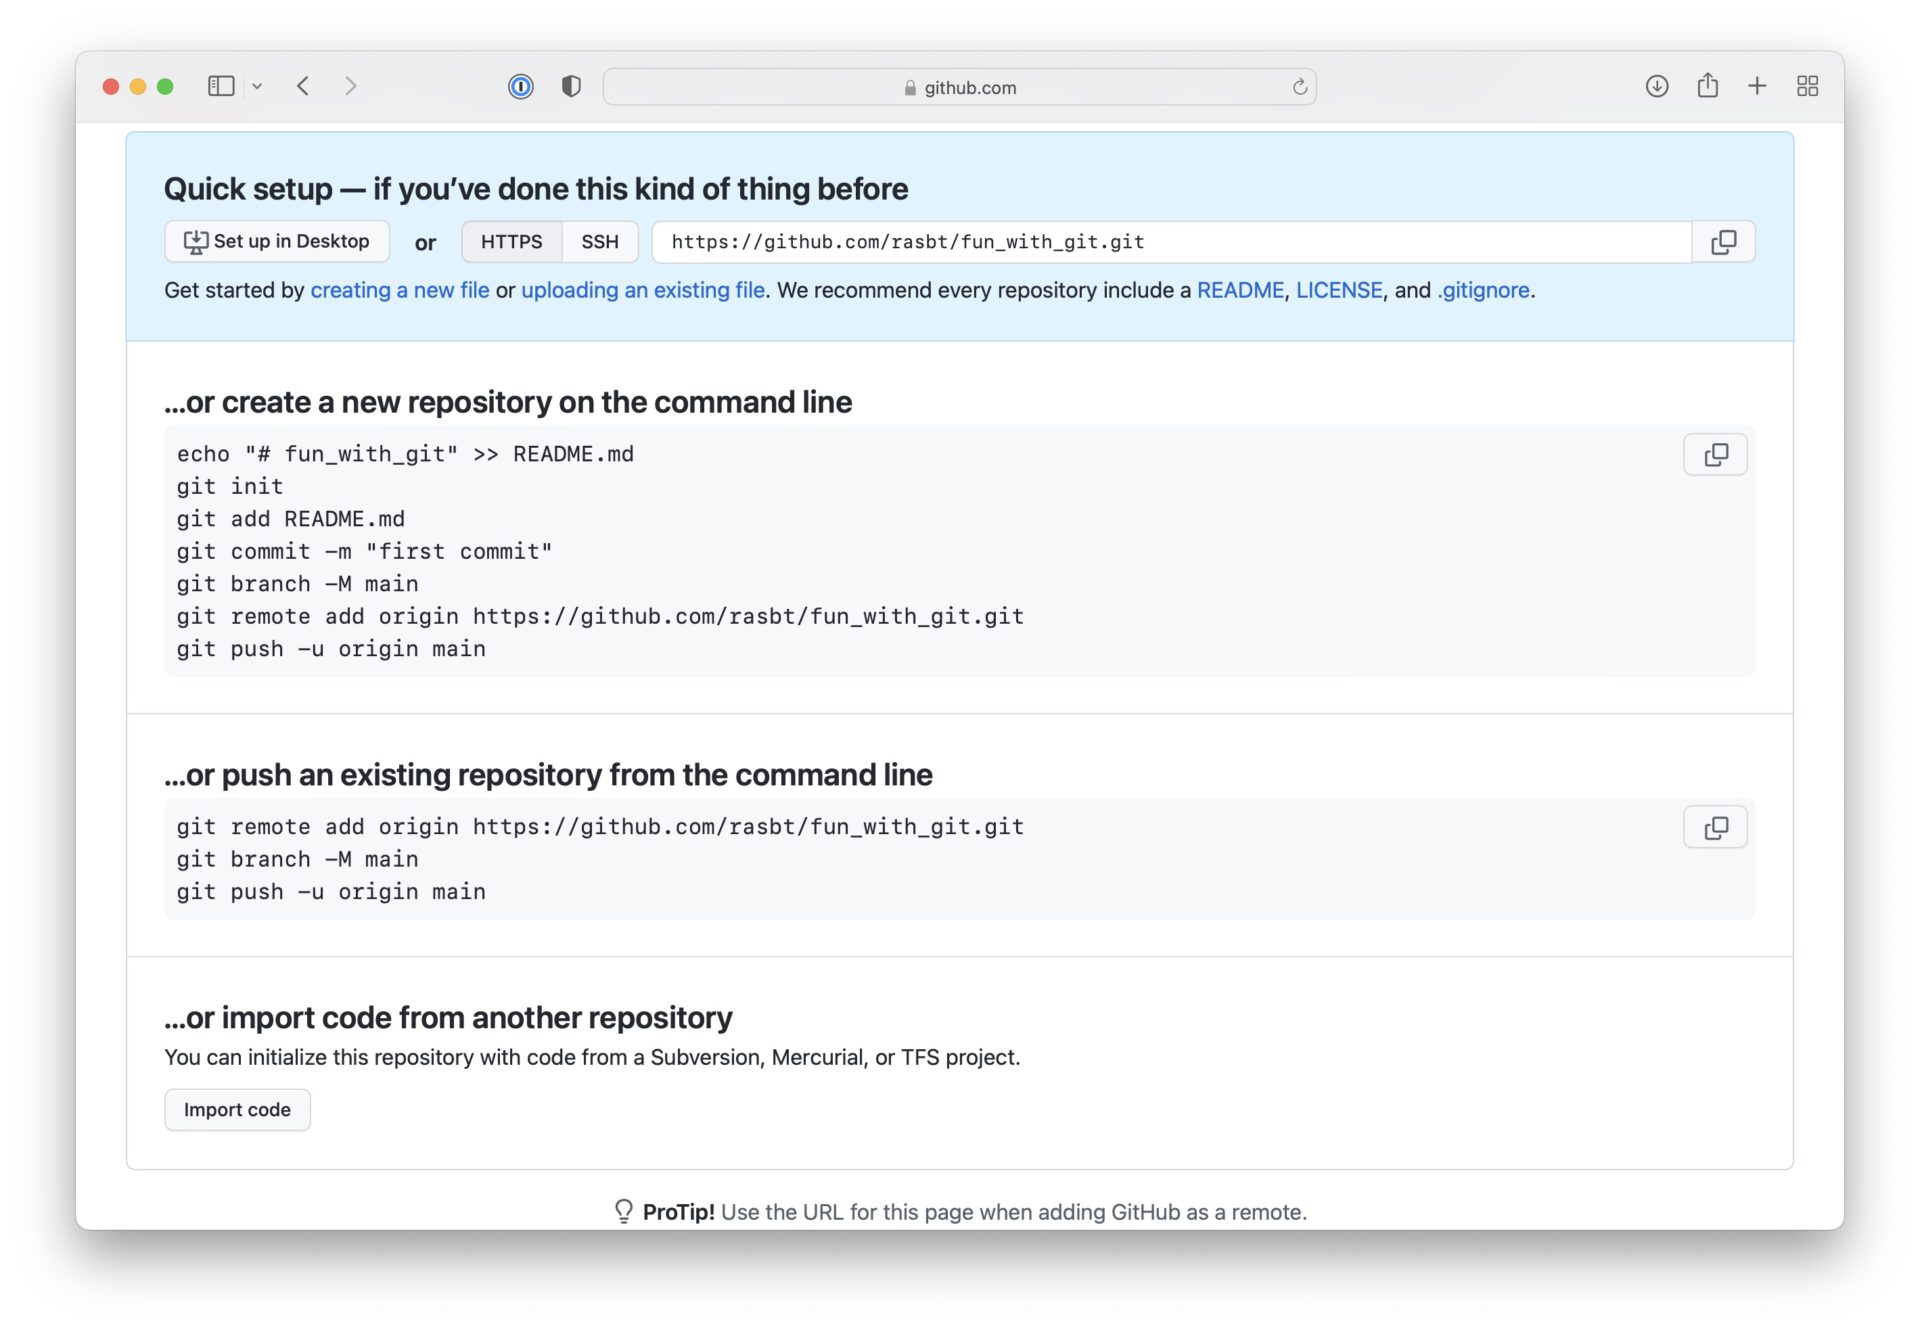Viewport: 1920px width, 1330px height.
Task: Copy the repository URL
Action: tap(1723, 241)
